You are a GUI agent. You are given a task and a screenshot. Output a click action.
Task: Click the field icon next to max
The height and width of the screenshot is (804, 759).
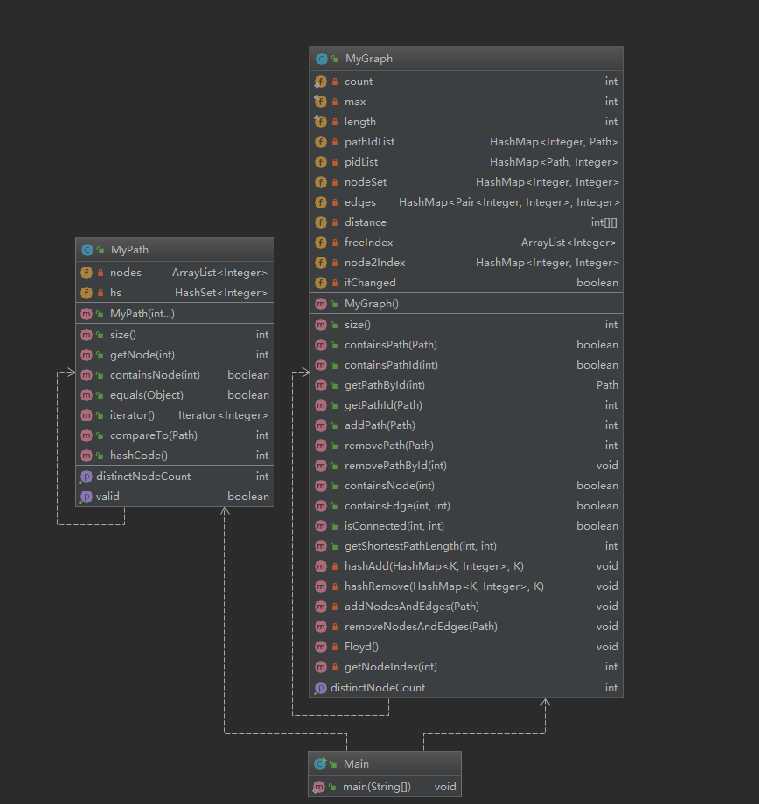[x=321, y=102]
